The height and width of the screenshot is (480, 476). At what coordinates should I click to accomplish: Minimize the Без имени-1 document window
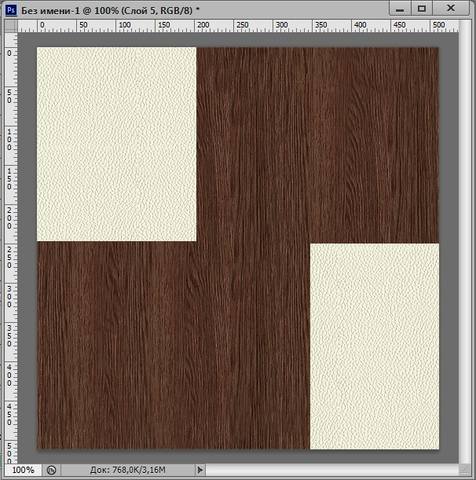click(400, 9)
